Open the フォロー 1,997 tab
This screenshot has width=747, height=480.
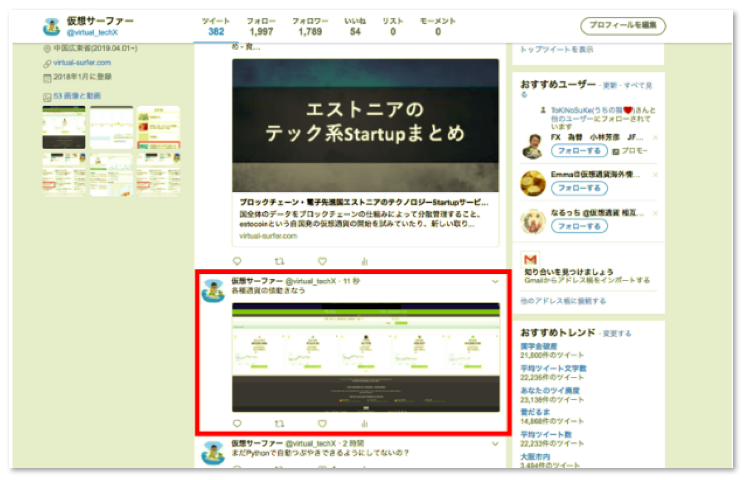point(261,27)
